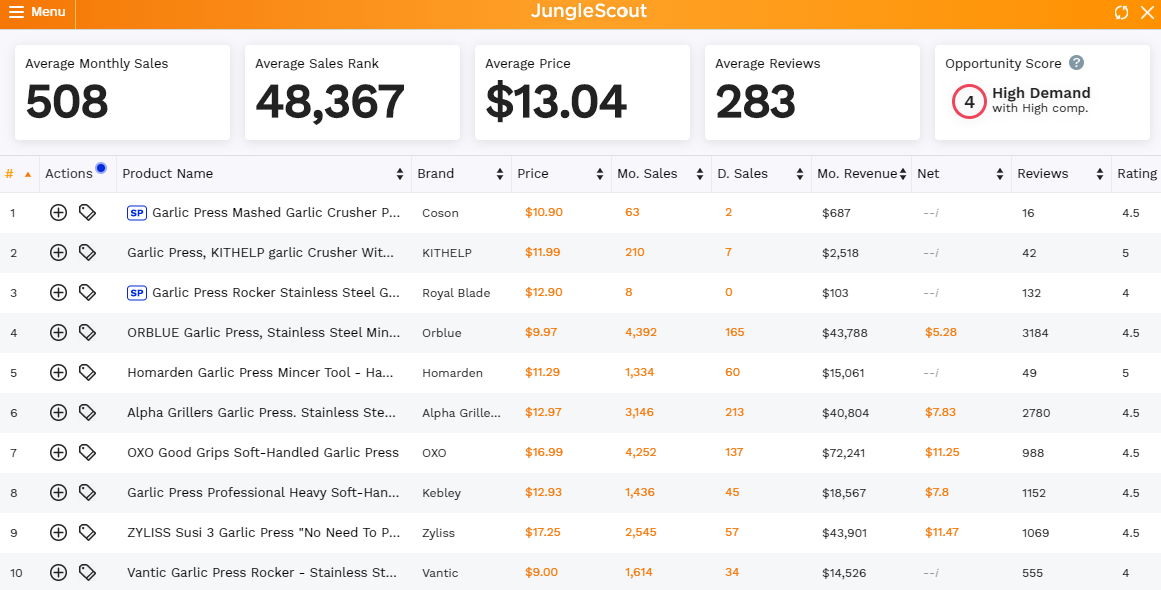Click the tag icon for Homarden row

[87, 373]
